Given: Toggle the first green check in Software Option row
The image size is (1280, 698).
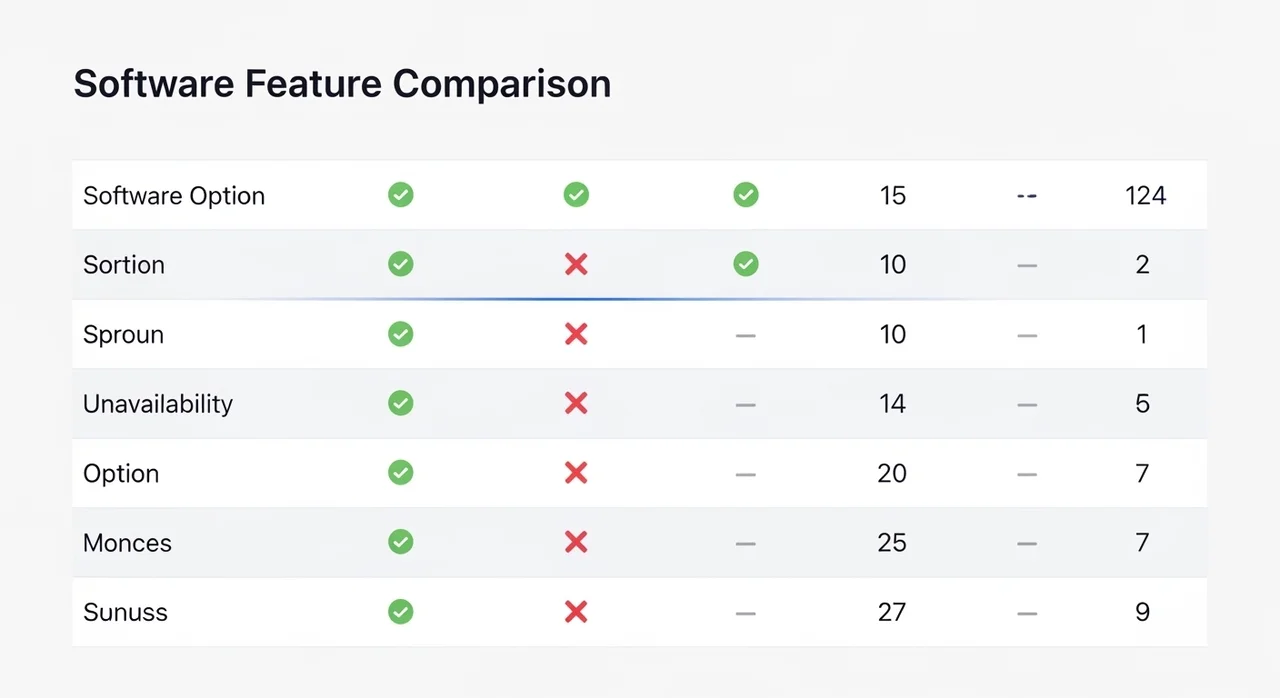Looking at the screenshot, I should pos(401,195).
